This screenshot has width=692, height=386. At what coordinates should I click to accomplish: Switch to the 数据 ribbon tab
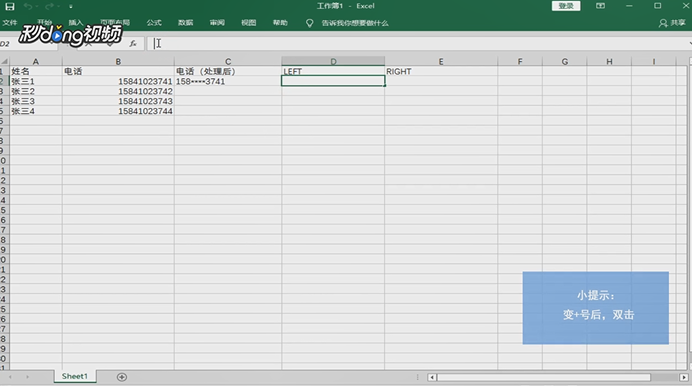(185, 22)
